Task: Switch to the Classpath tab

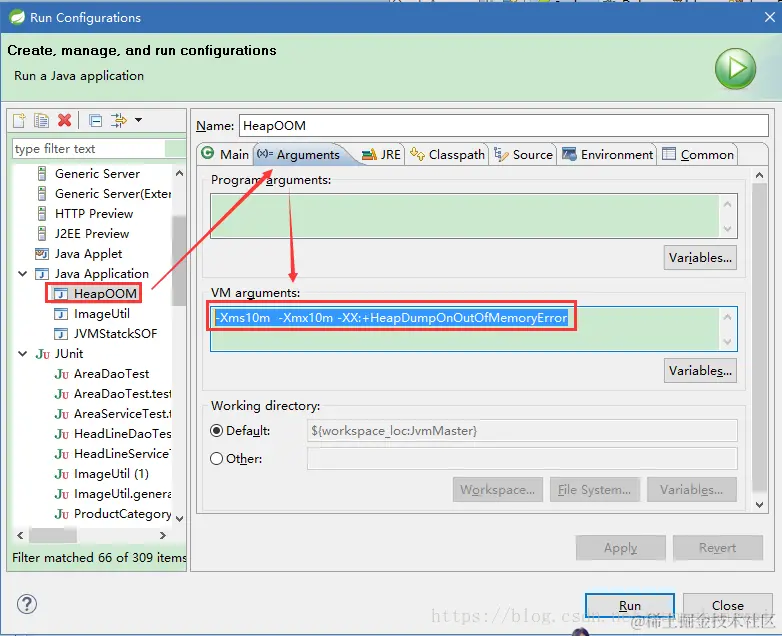Action: point(447,155)
